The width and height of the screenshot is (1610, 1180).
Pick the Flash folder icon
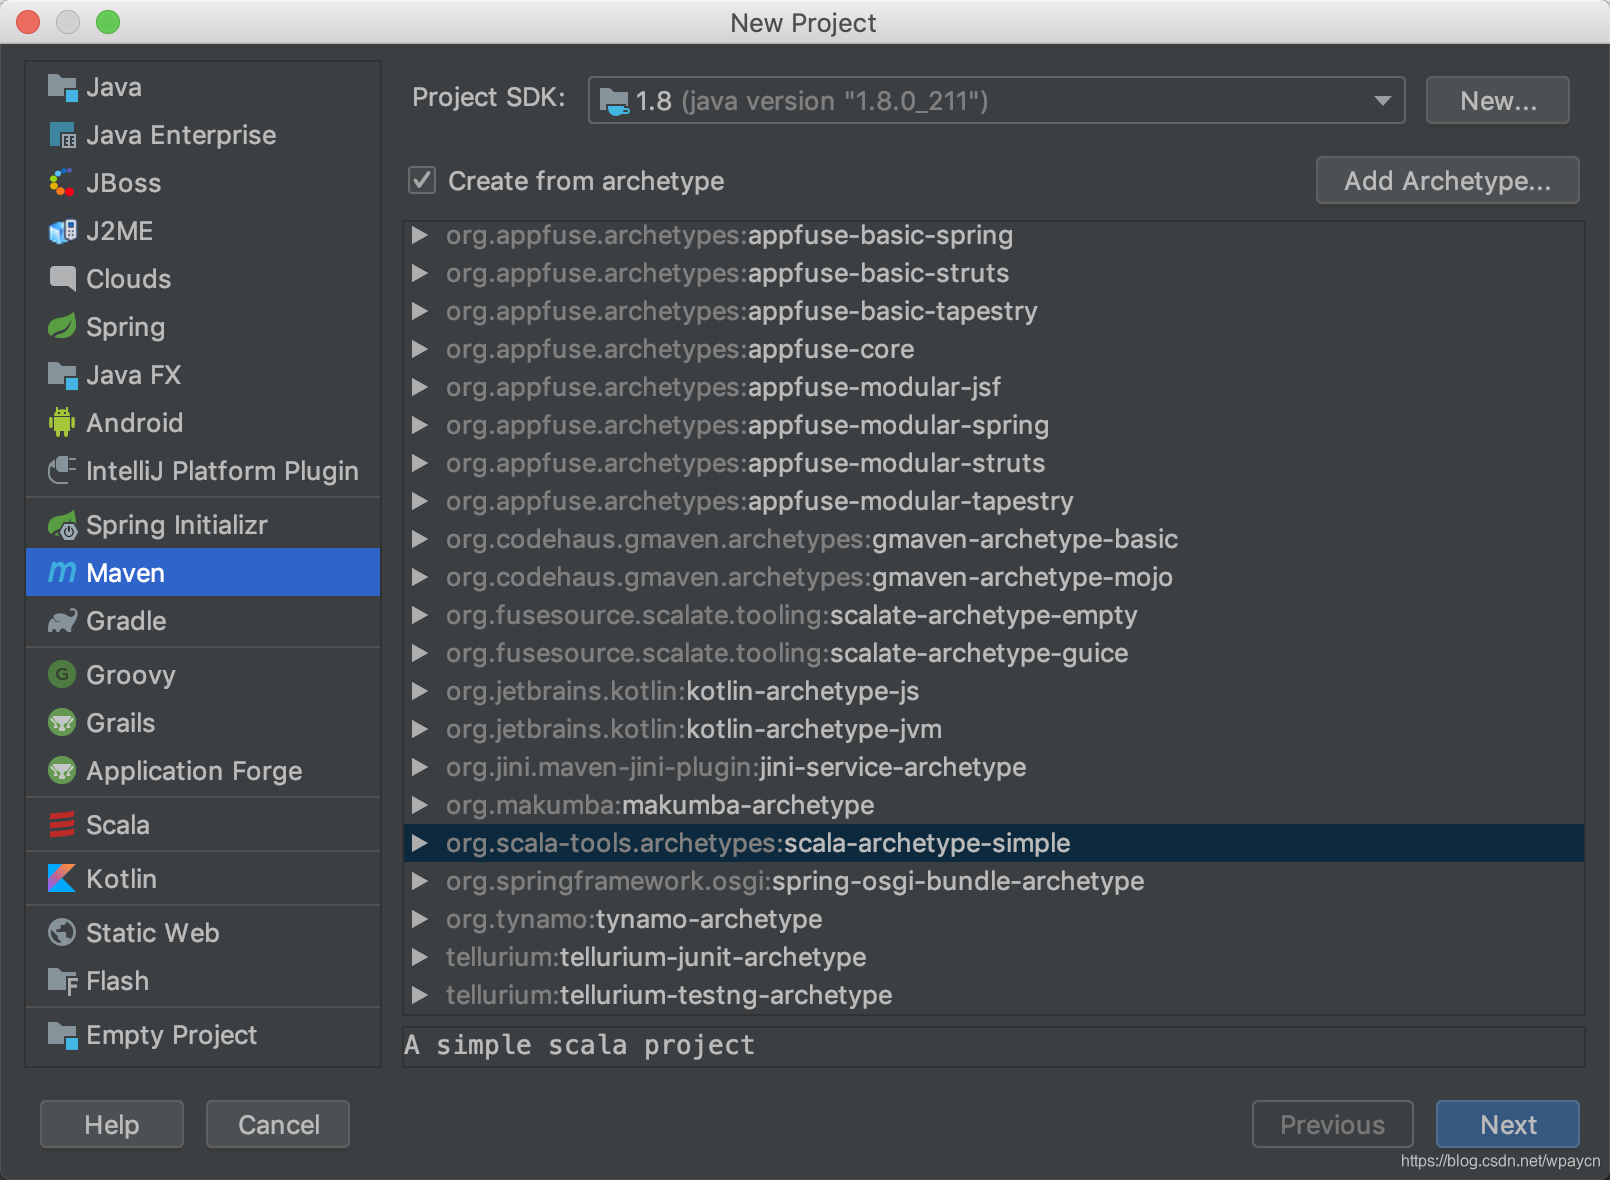click(62, 981)
